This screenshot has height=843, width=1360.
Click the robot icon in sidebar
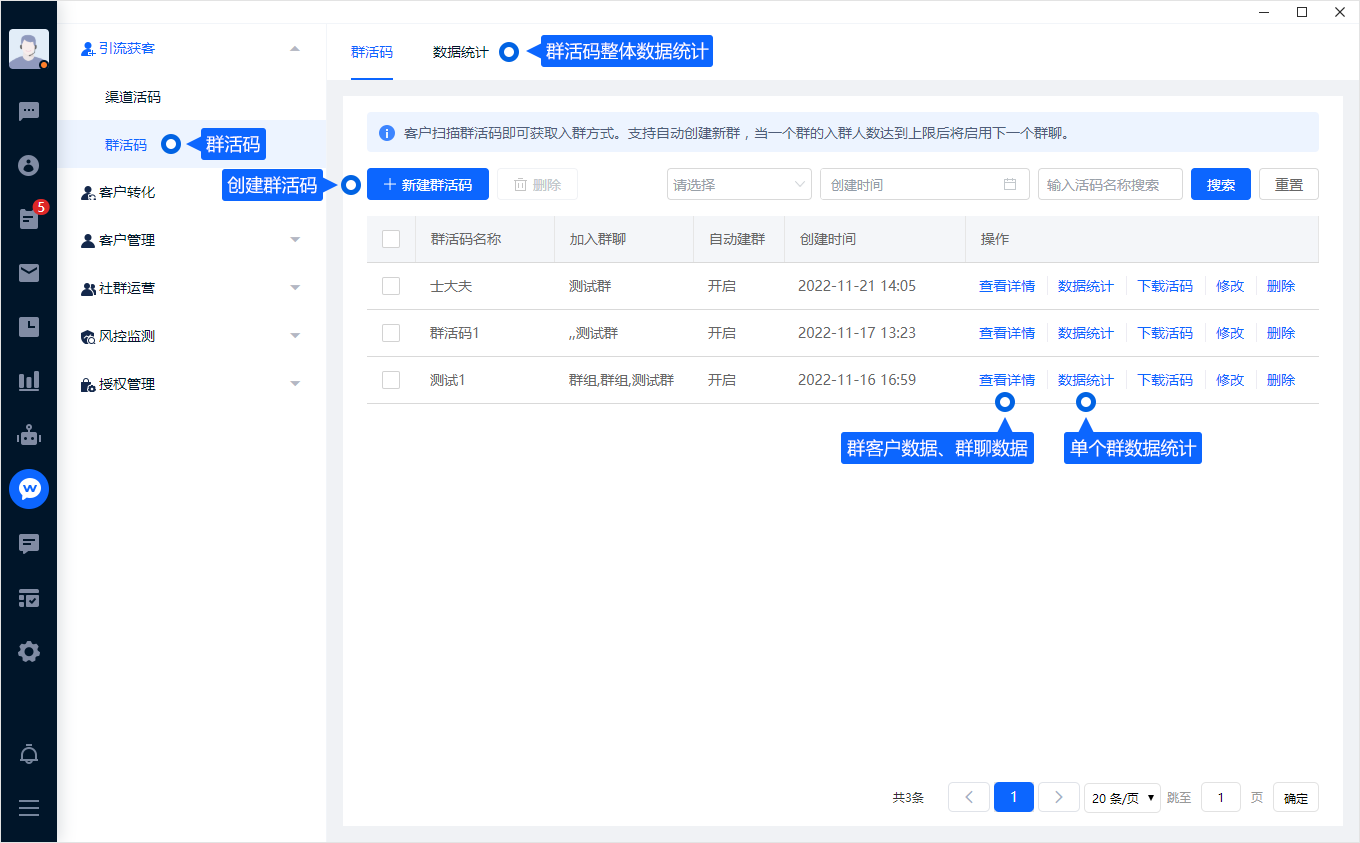pyautogui.click(x=29, y=435)
